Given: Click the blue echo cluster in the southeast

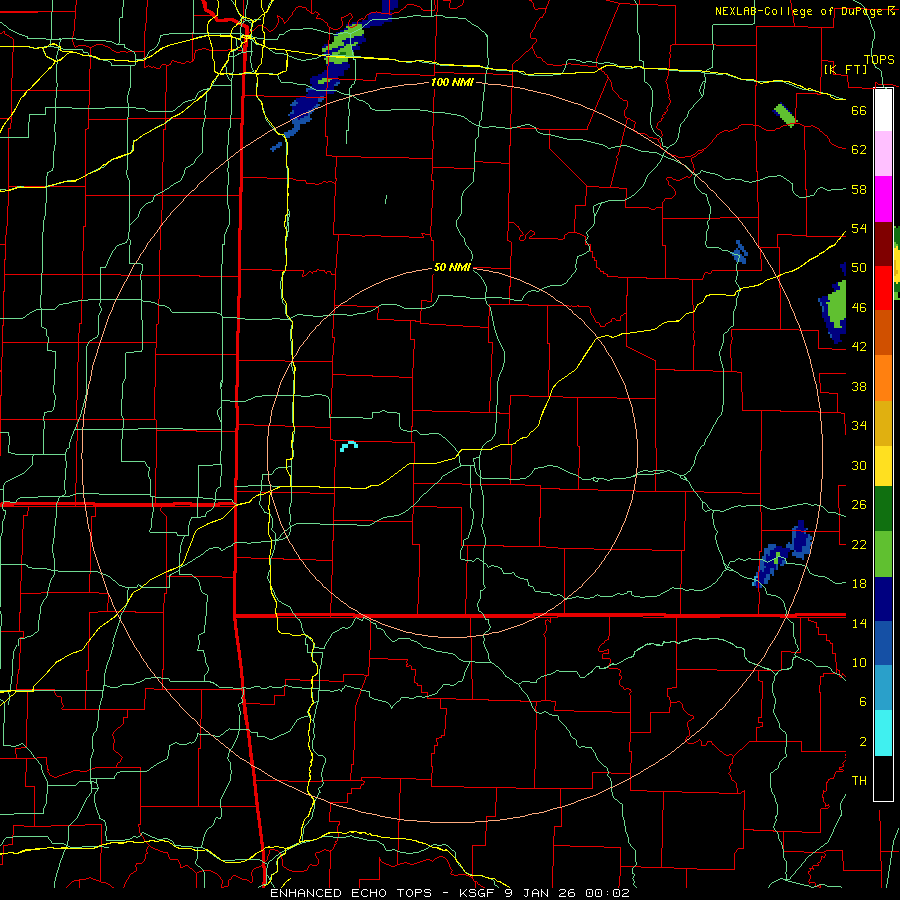Looking at the screenshot, I should click(x=783, y=553).
